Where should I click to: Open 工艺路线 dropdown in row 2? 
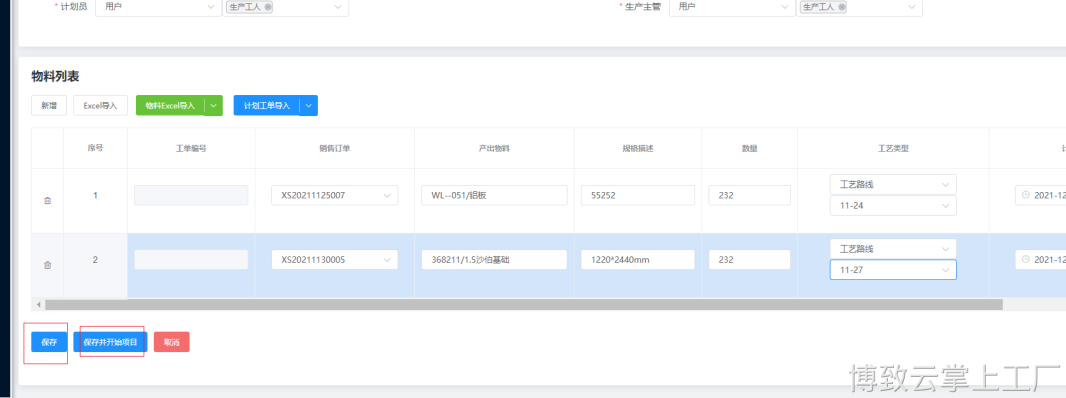pyautogui.click(x=893, y=249)
